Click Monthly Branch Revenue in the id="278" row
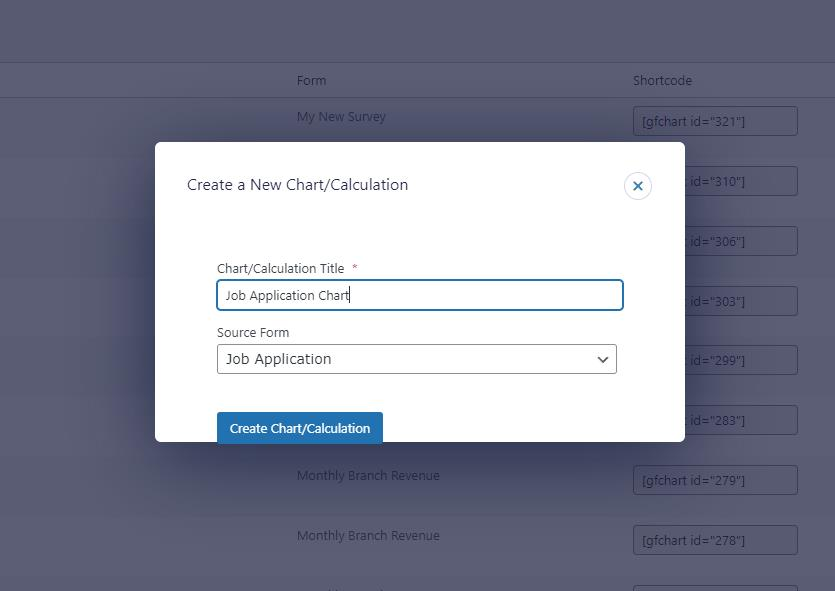Image resolution: width=835 pixels, height=591 pixels. click(x=368, y=536)
